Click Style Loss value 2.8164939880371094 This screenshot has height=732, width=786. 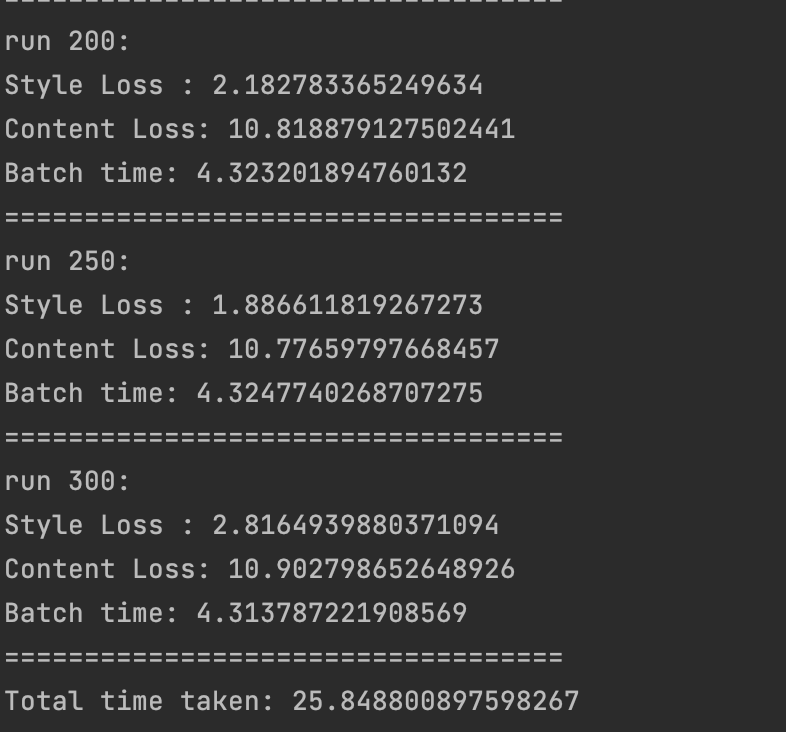(355, 525)
